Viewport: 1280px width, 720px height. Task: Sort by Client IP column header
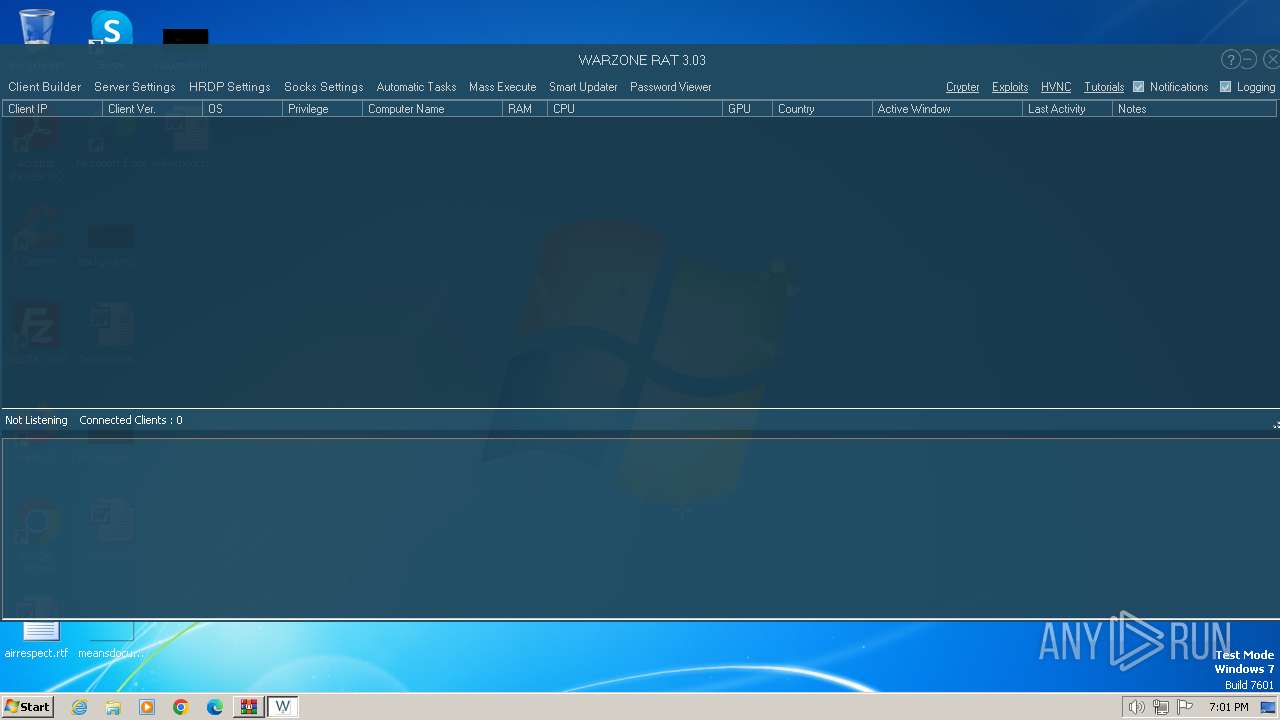pos(52,109)
